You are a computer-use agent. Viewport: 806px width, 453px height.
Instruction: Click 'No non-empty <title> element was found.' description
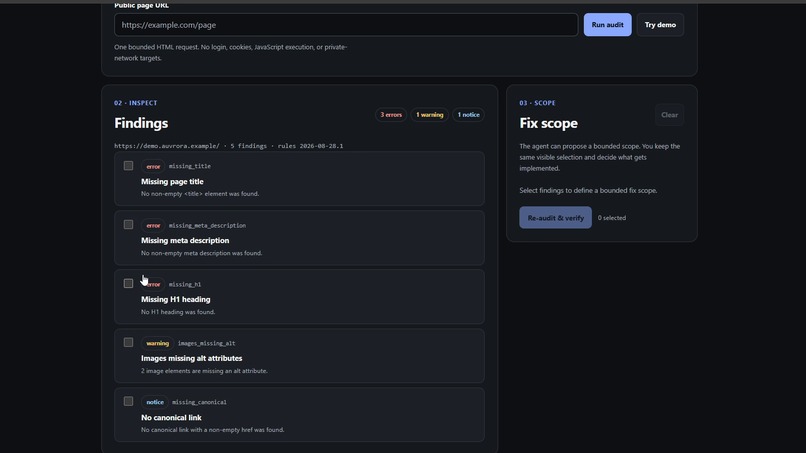200,194
